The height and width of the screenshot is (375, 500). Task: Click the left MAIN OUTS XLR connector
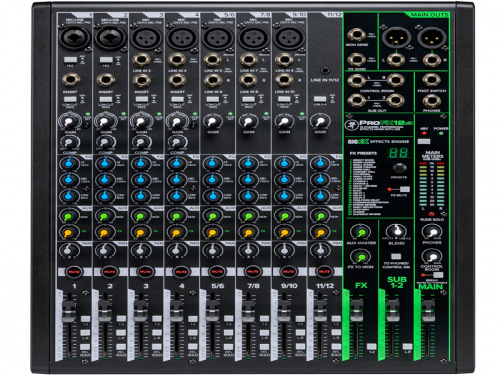click(x=396, y=37)
